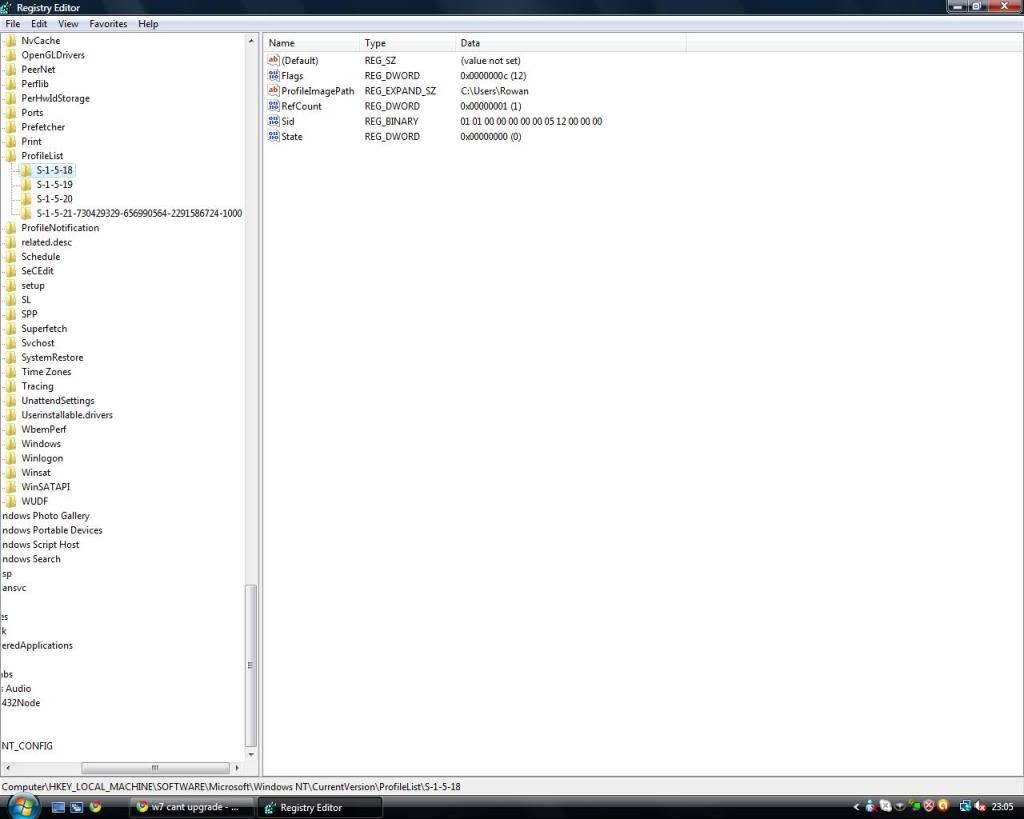This screenshot has height=819, width=1024.
Task: Click the Svchost folder icon
Action: click(x=10, y=343)
